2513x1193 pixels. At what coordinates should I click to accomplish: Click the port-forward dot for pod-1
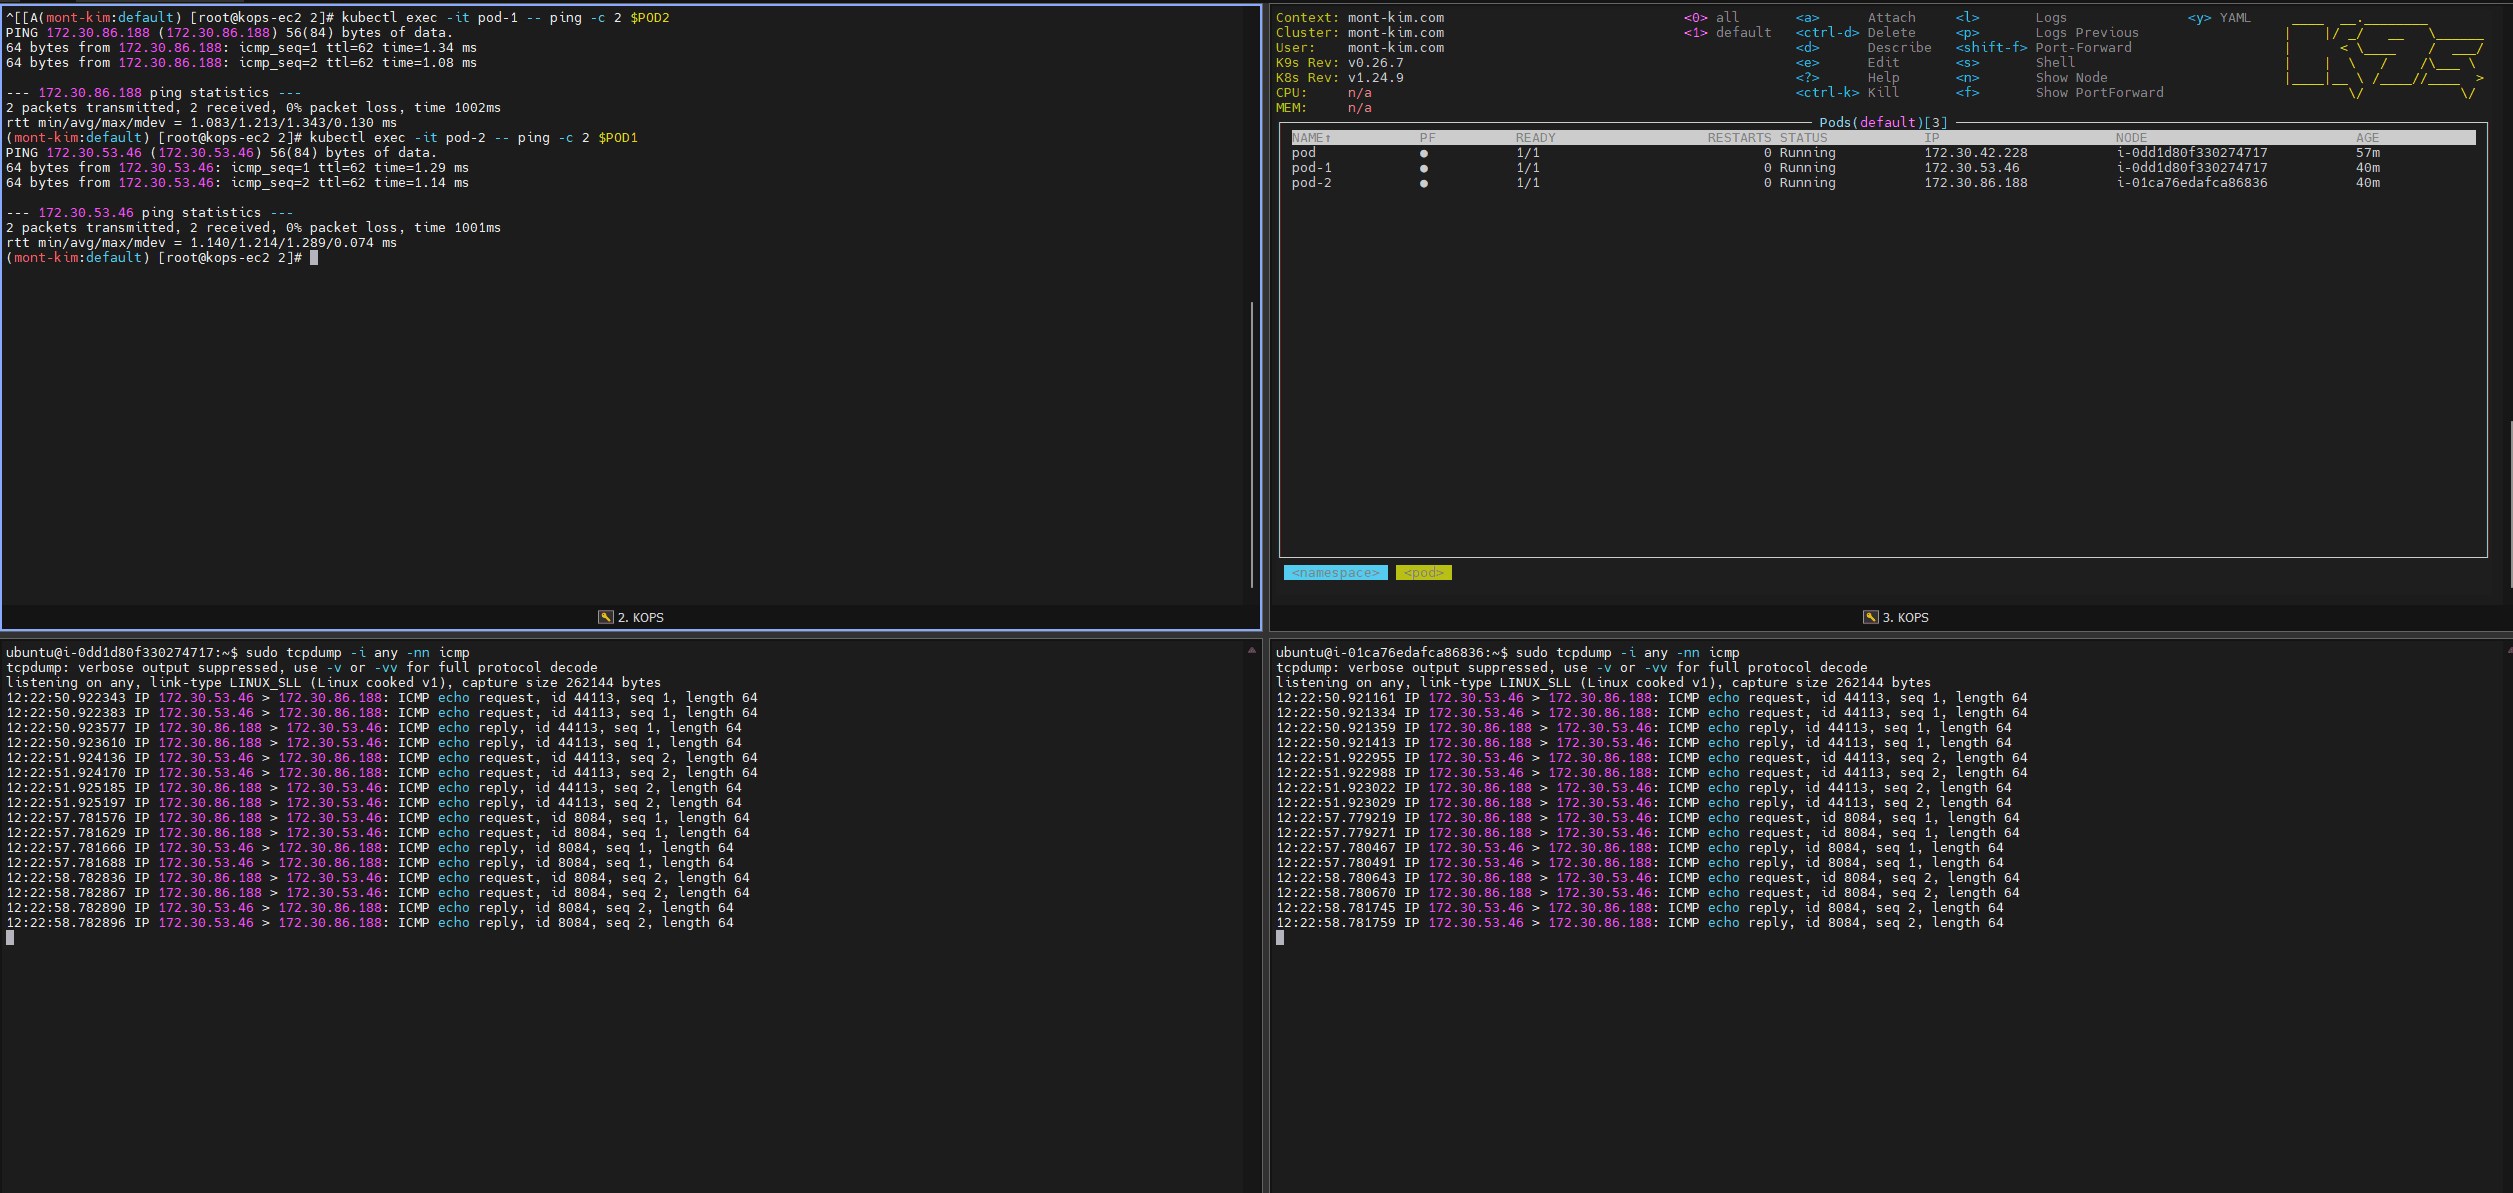[1423, 168]
